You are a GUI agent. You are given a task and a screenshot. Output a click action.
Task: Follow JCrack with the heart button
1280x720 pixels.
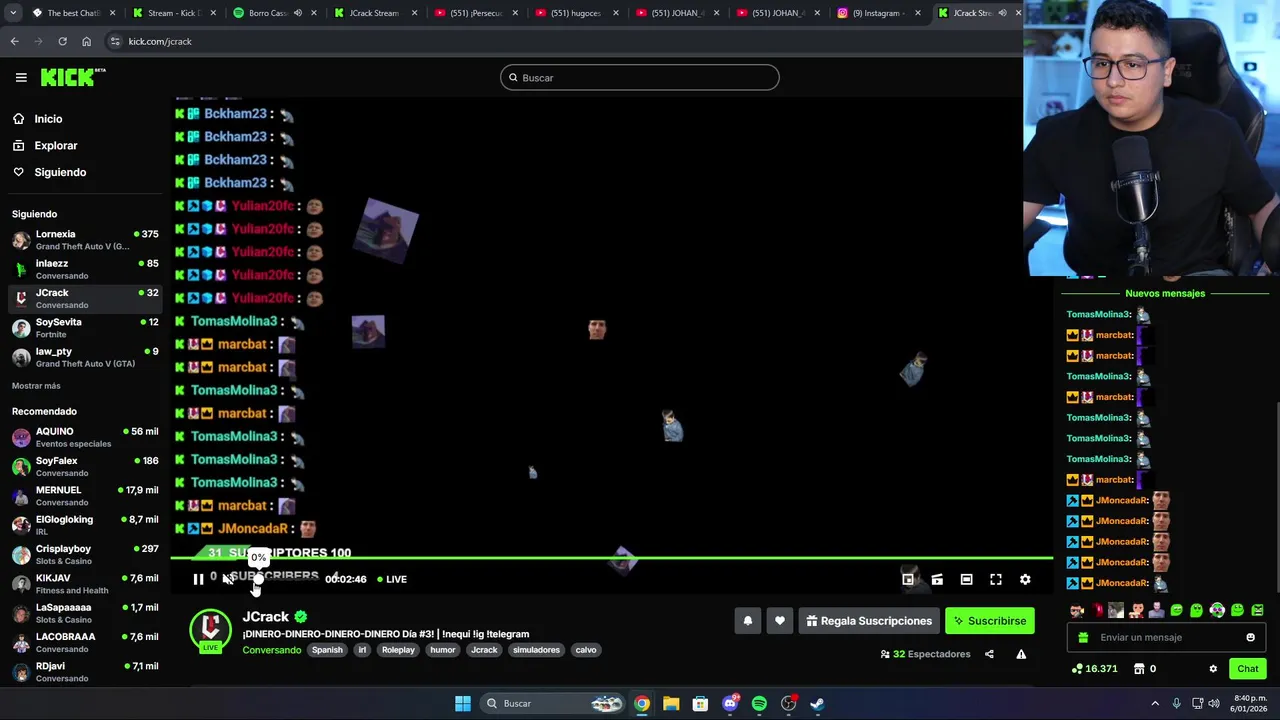780,621
